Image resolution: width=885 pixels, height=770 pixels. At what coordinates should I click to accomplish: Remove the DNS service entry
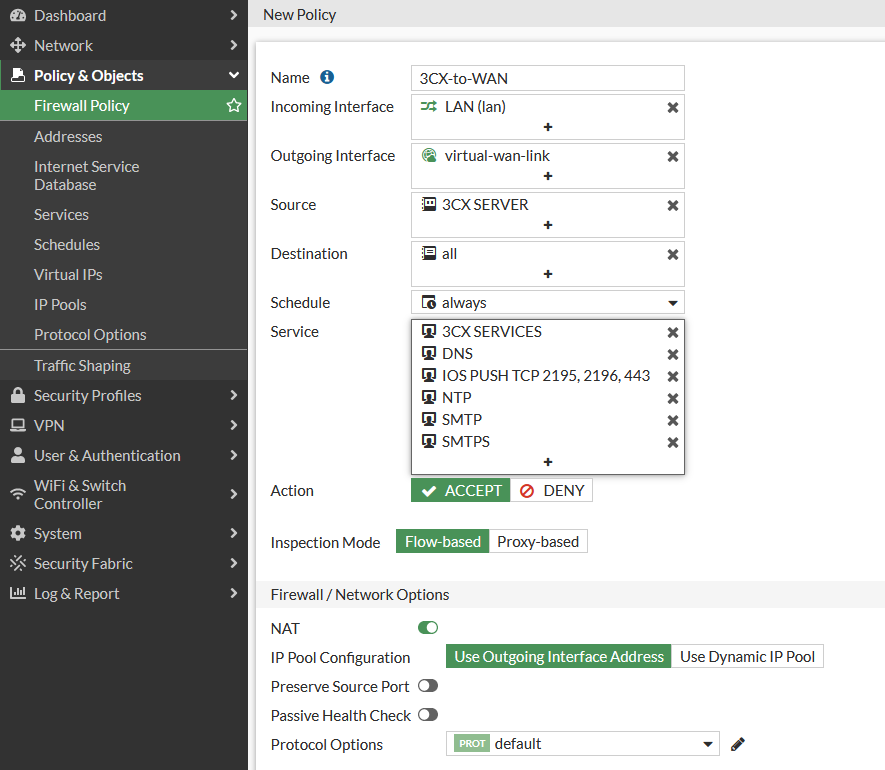click(672, 354)
